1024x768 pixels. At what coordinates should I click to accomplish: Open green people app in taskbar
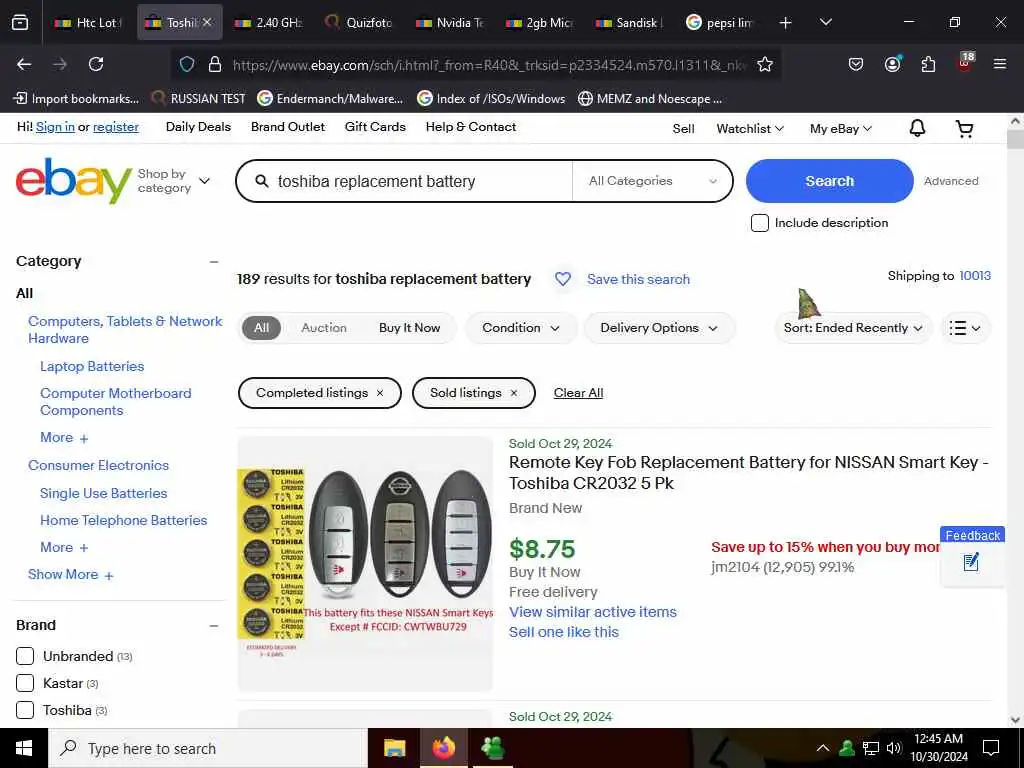pos(492,748)
